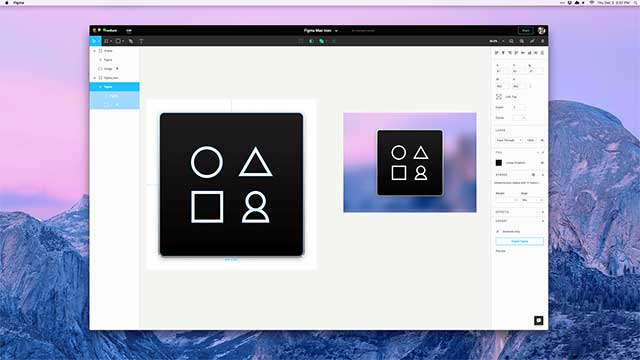640x360 pixels.
Task: Toggle the Contents only export checkbox
Action: [x=498, y=231]
